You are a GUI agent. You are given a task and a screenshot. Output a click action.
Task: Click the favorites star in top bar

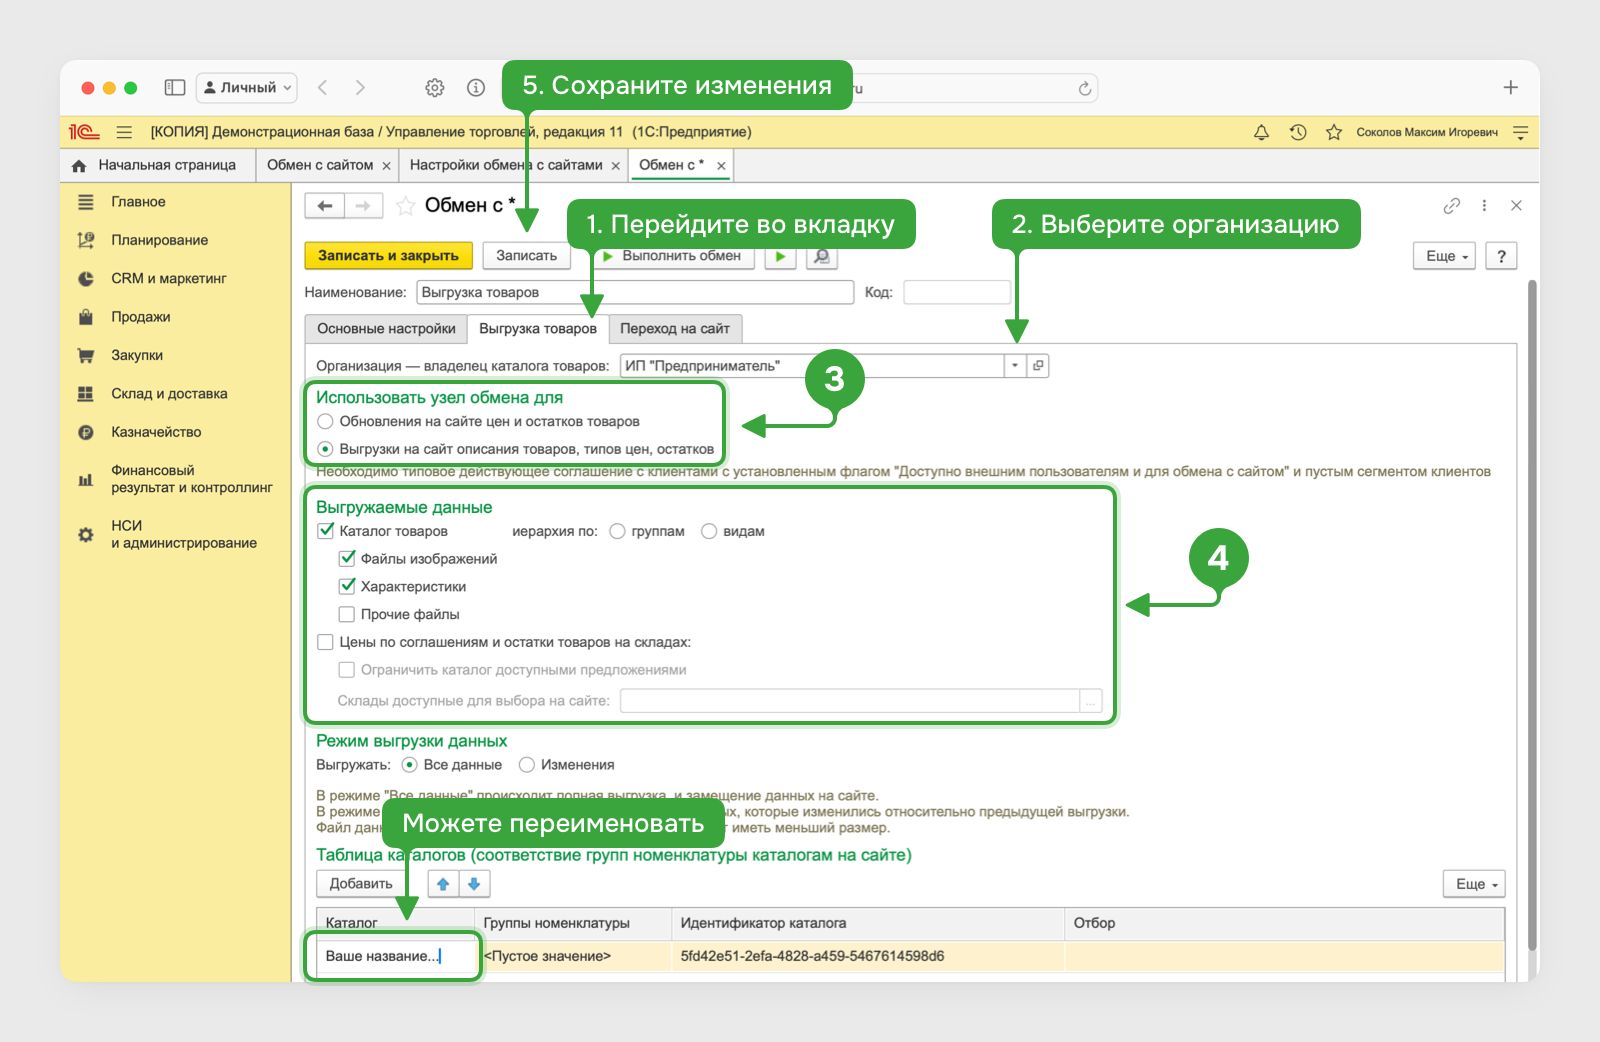coord(1334,132)
